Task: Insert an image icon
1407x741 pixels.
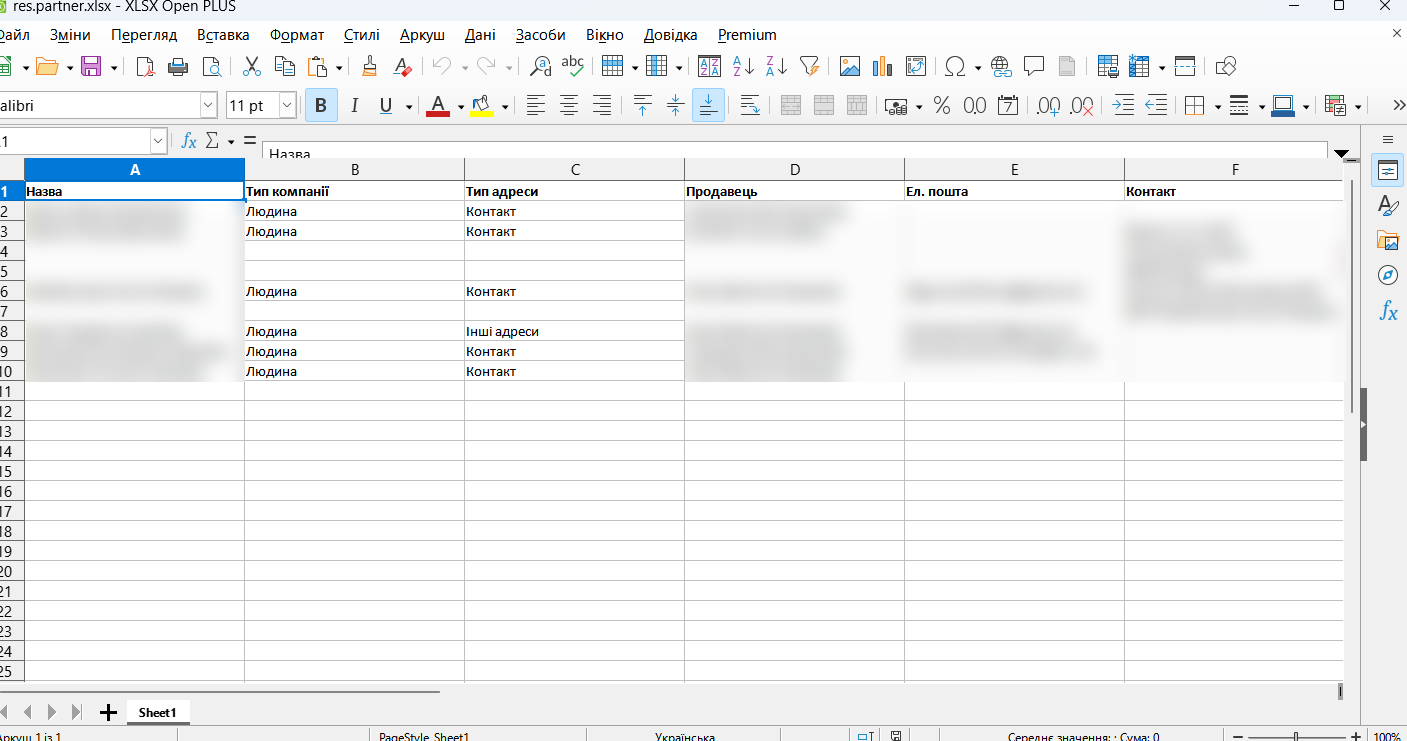Action: click(850, 67)
